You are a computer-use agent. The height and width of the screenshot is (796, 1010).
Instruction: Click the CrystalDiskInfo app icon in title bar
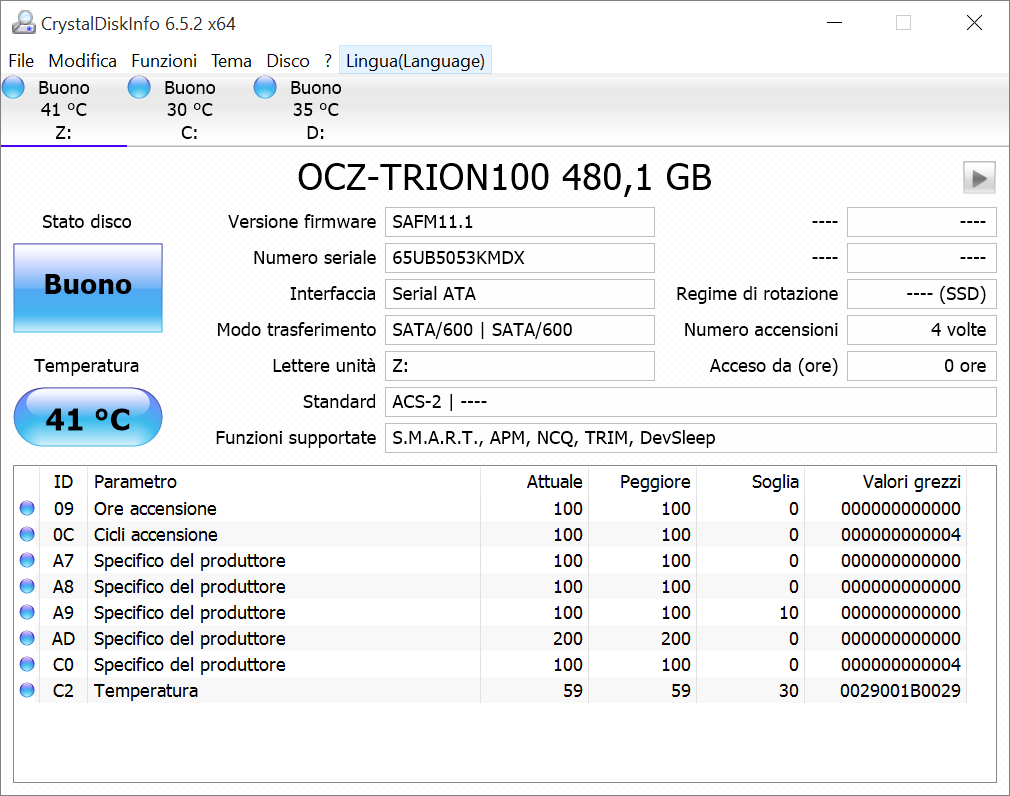coord(24,23)
